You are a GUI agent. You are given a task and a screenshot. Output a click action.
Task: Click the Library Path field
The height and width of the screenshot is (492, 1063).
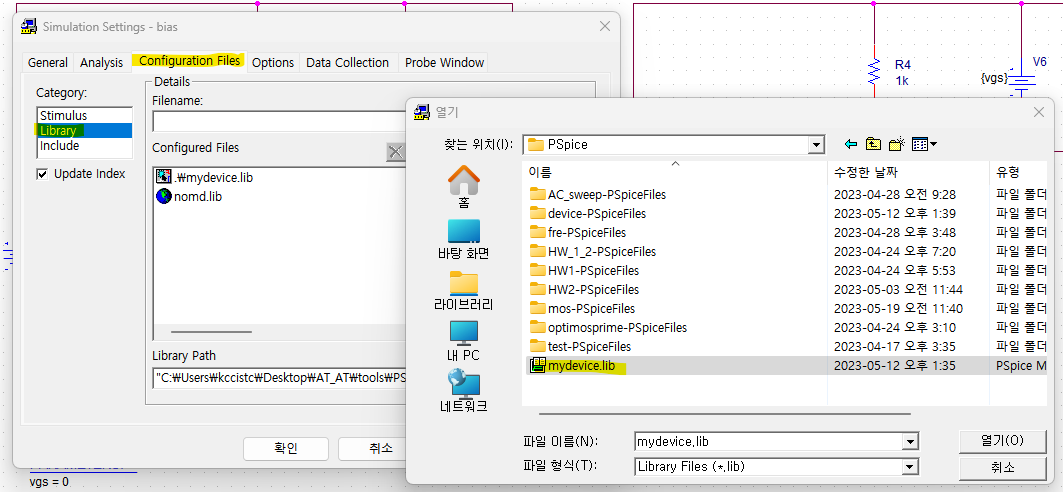point(279,377)
